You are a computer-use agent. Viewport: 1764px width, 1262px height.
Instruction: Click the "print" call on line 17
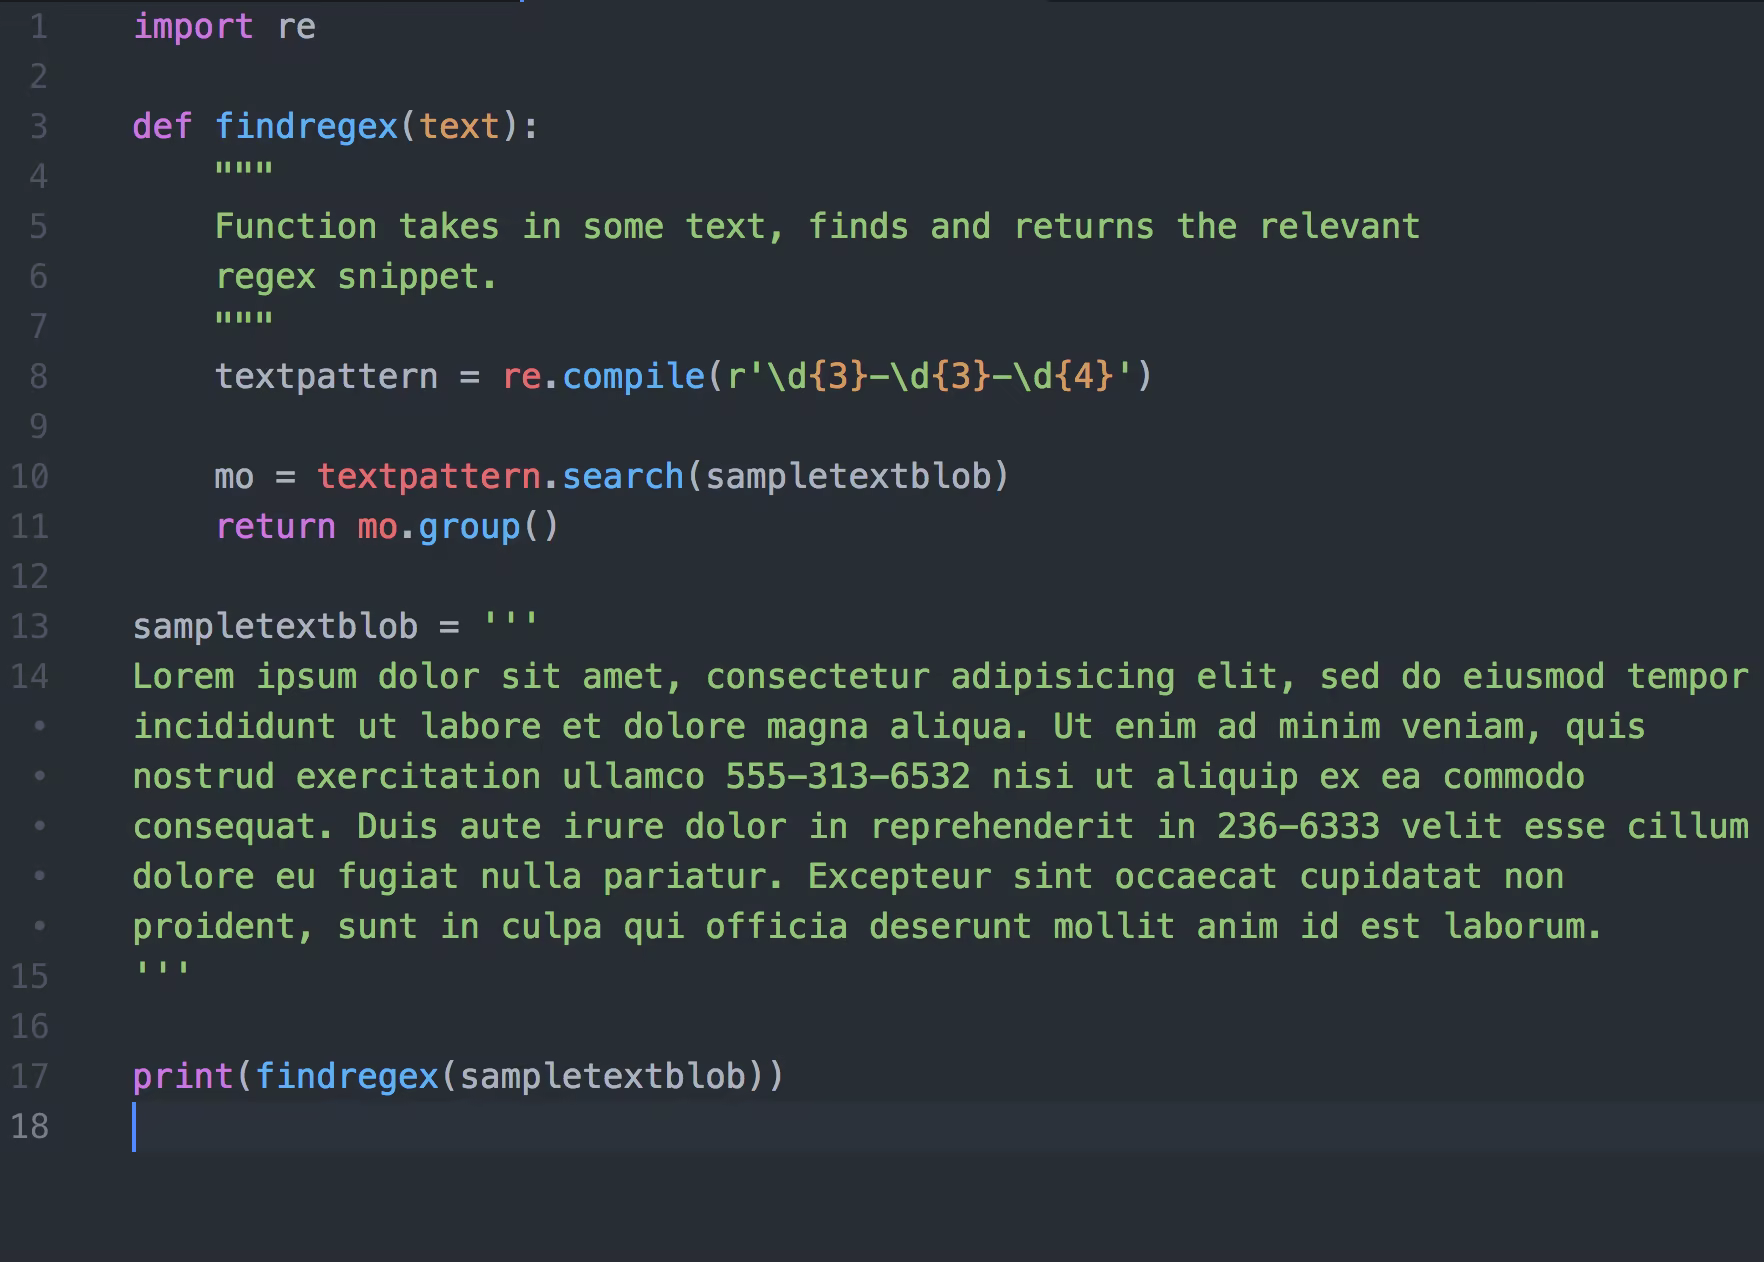[182, 1077]
